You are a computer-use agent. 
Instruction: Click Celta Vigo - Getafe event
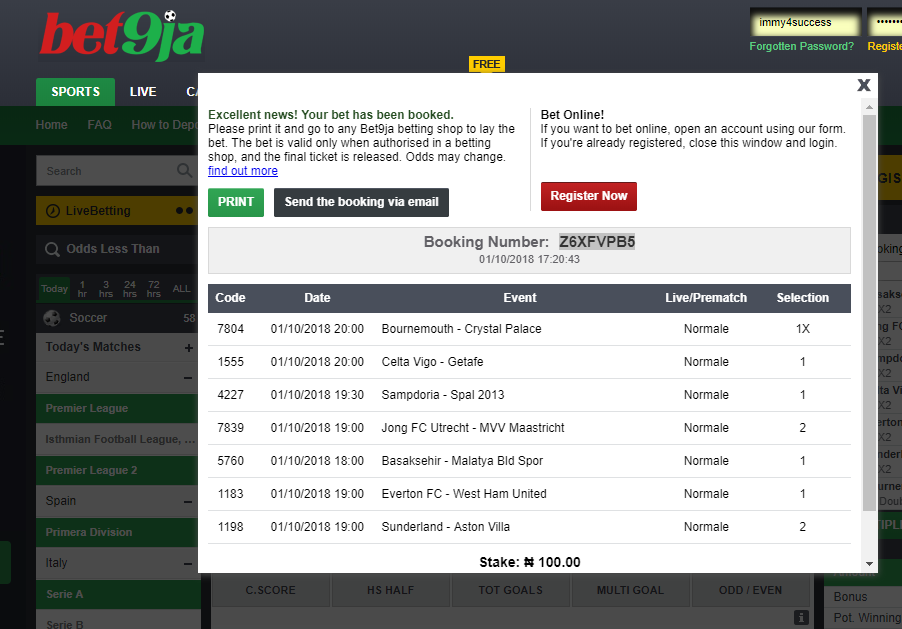[x=433, y=362]
